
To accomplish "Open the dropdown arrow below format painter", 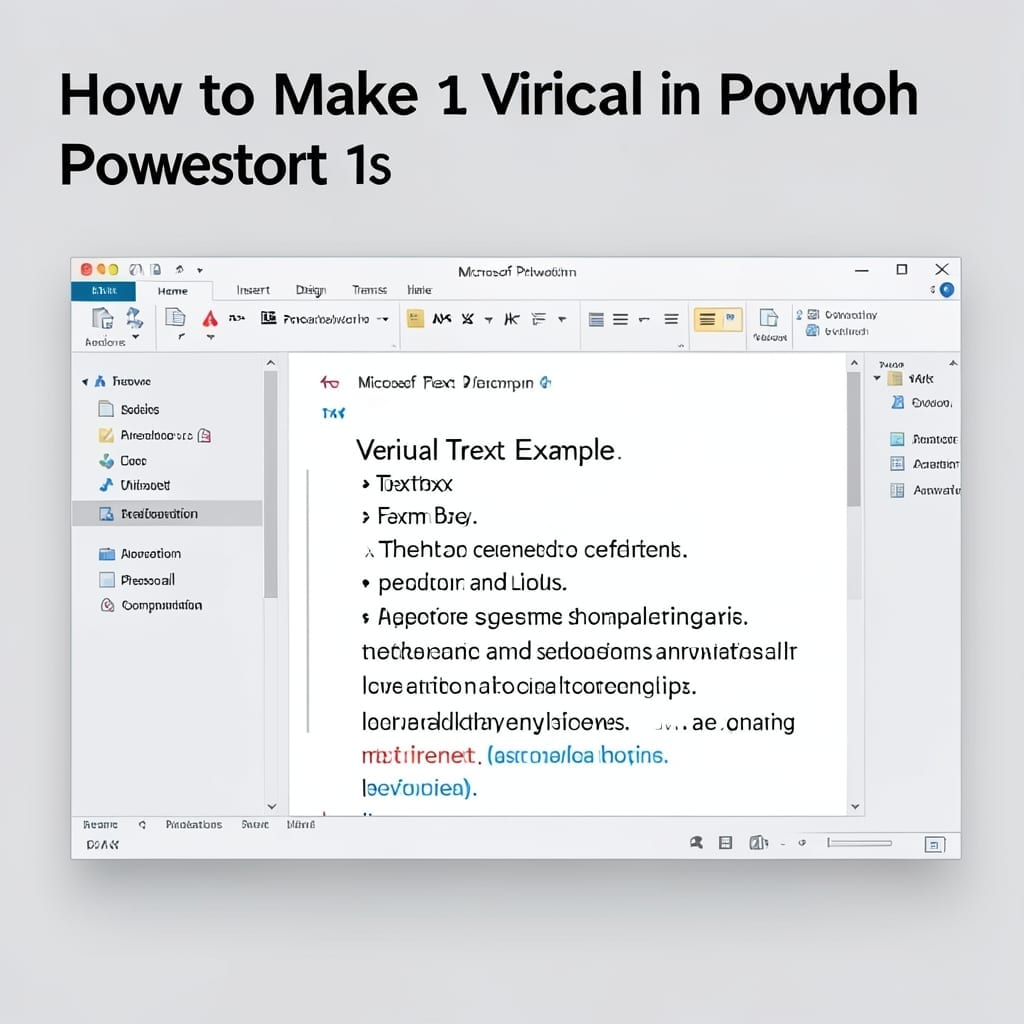I will 136,337.
